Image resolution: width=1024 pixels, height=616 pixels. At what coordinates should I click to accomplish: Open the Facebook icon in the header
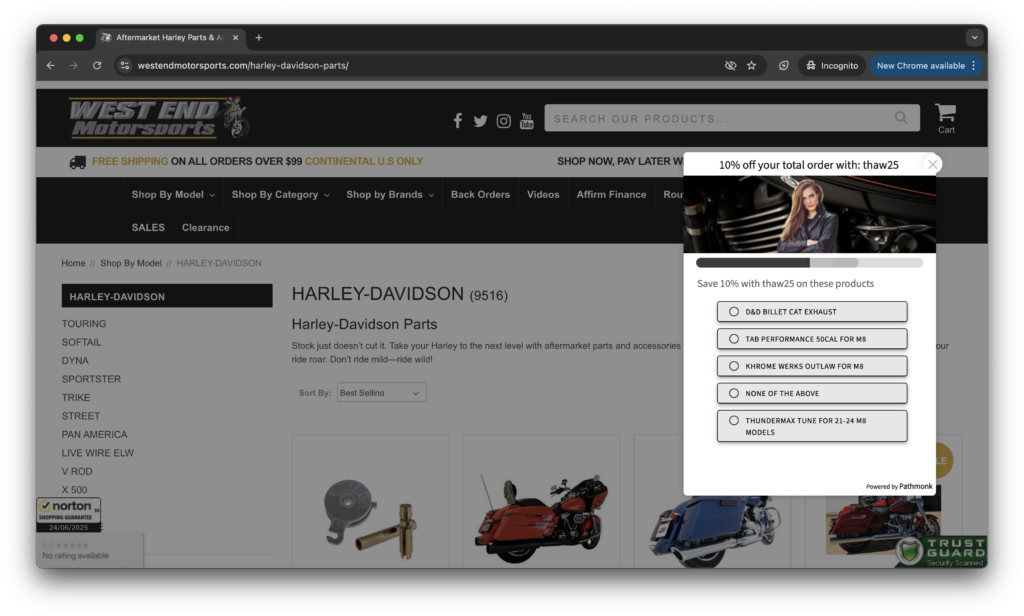click(457, 120)
